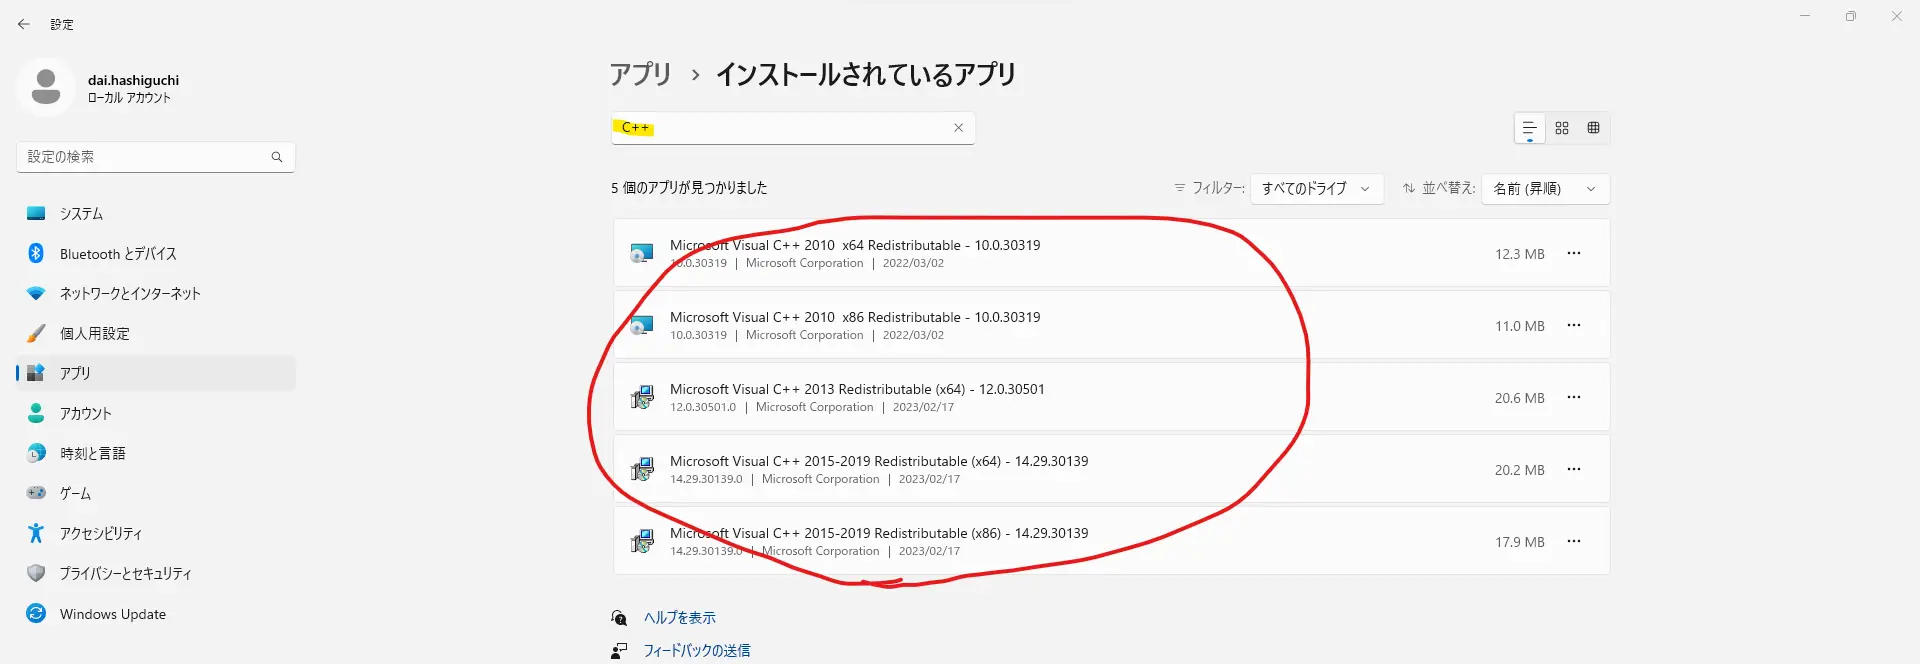Click the app search box containing C++
The height and width of the screenshot is (664, 1920).
(x=793, y=128)
